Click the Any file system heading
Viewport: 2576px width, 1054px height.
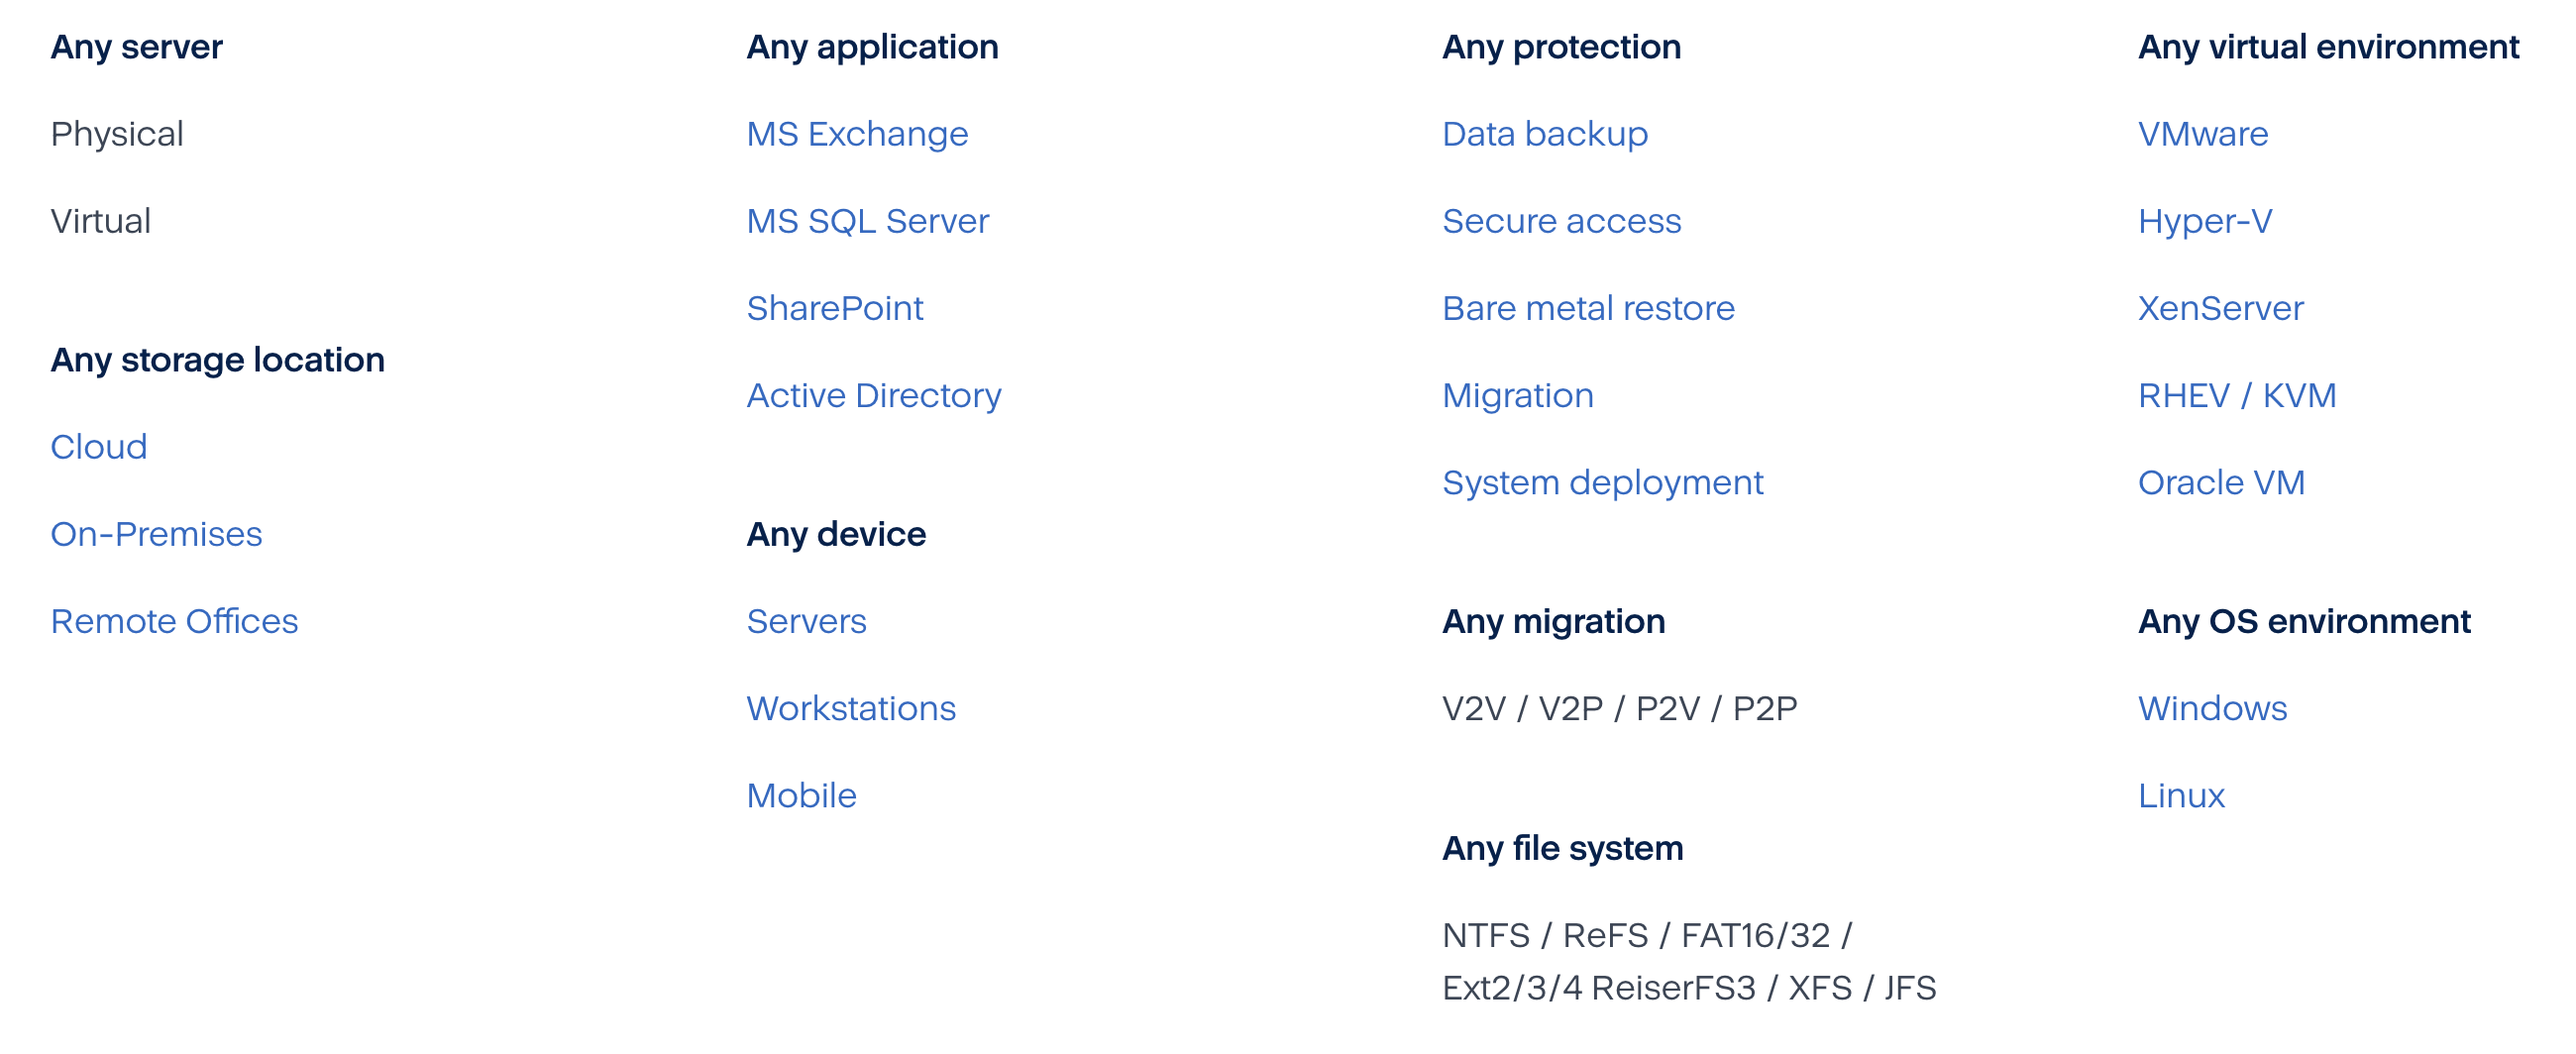[1563, 849]
